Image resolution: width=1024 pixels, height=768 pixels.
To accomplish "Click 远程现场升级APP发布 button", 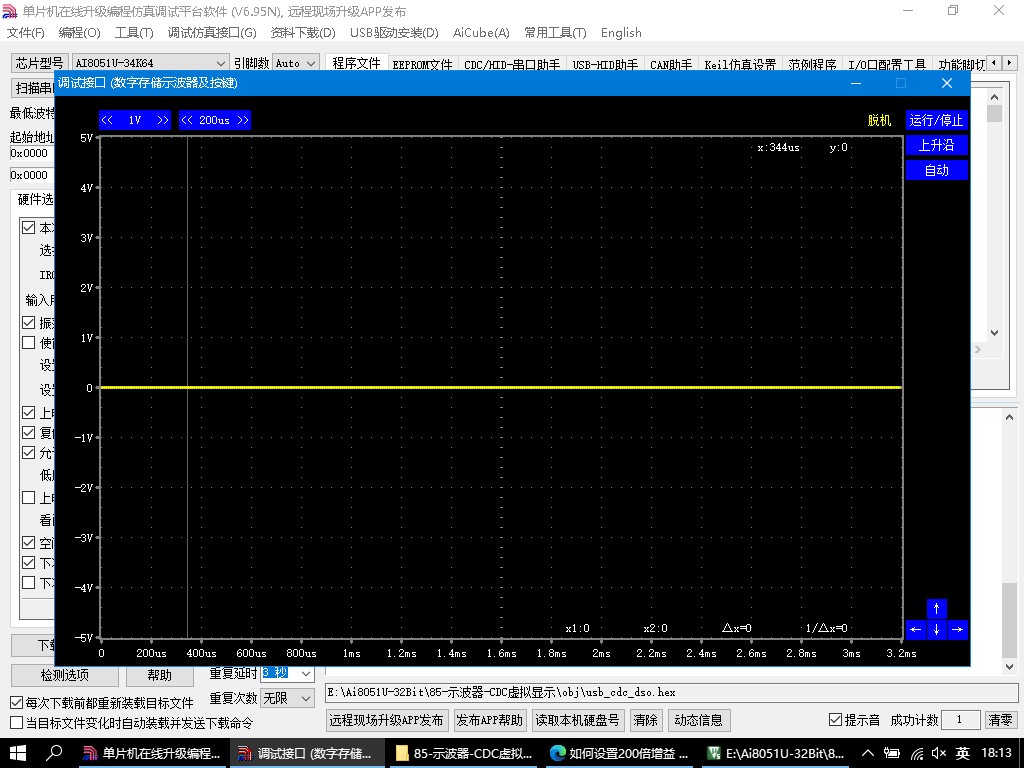I will pyautogui.click(x=386, y=720).
